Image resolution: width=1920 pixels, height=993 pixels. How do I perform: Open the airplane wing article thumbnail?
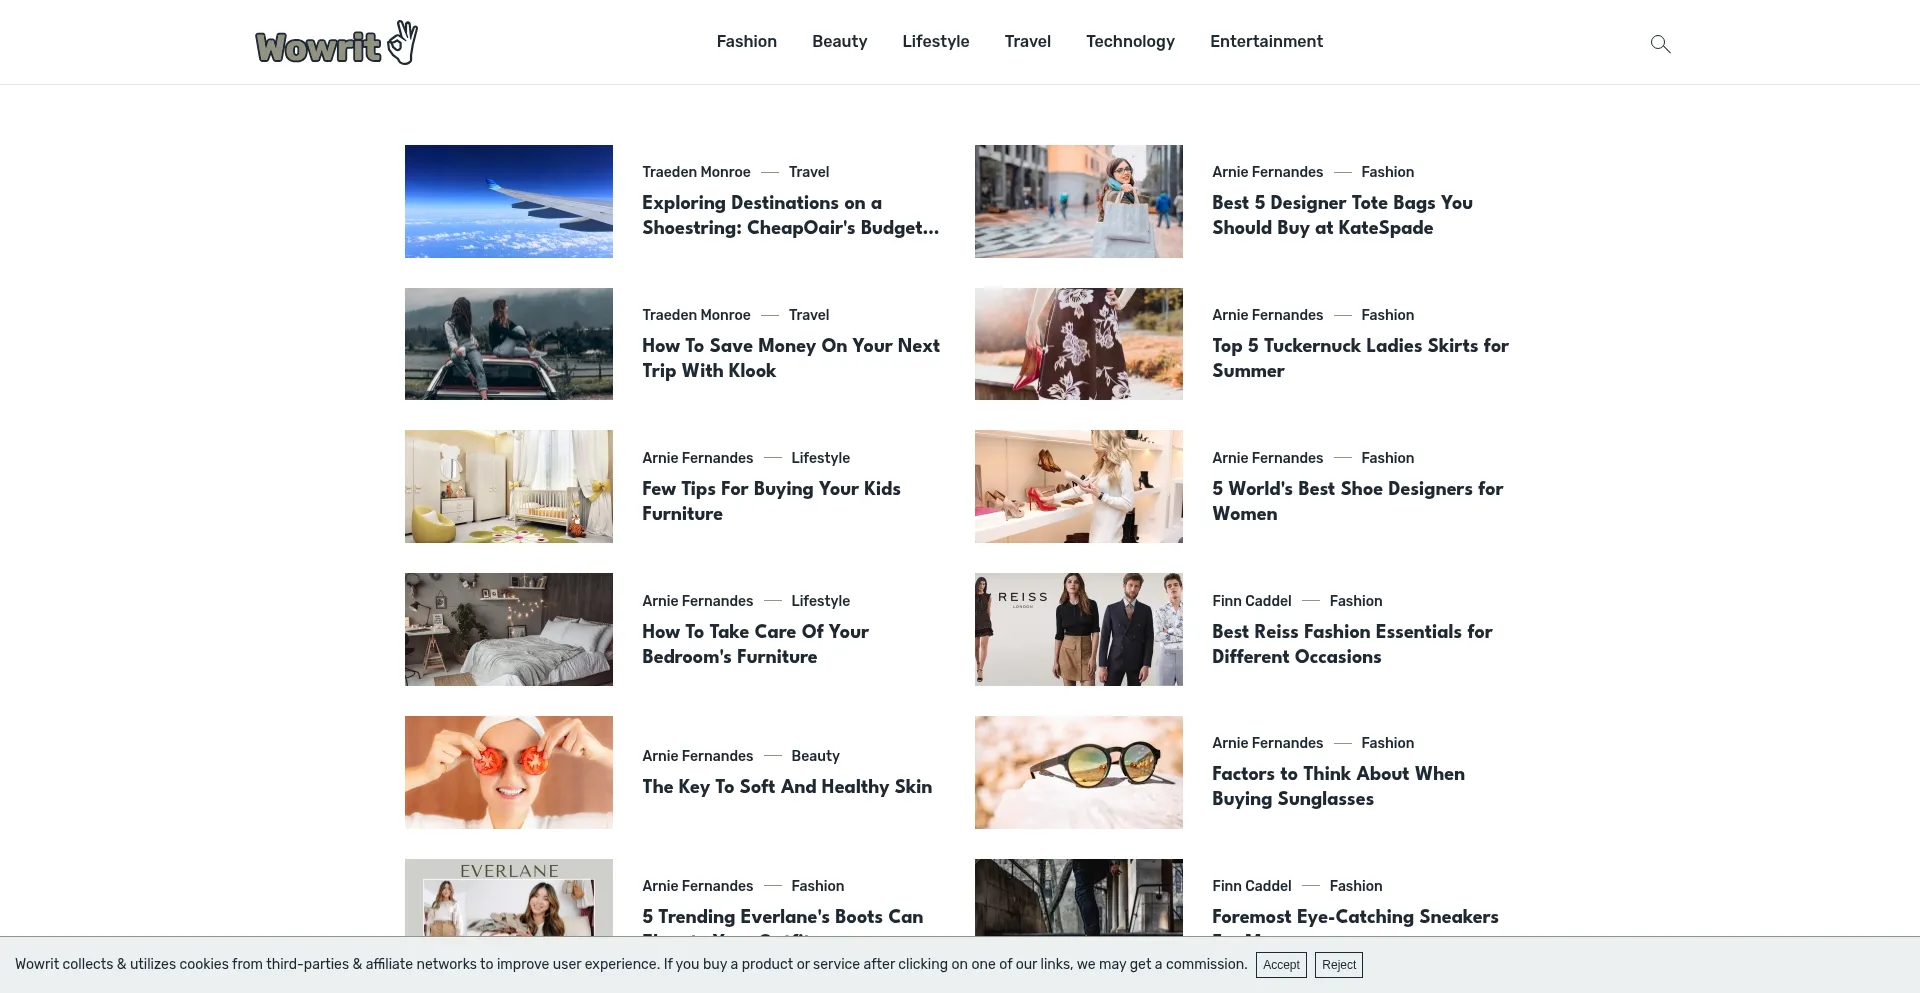pyautogui.click(x=508, y=201)
